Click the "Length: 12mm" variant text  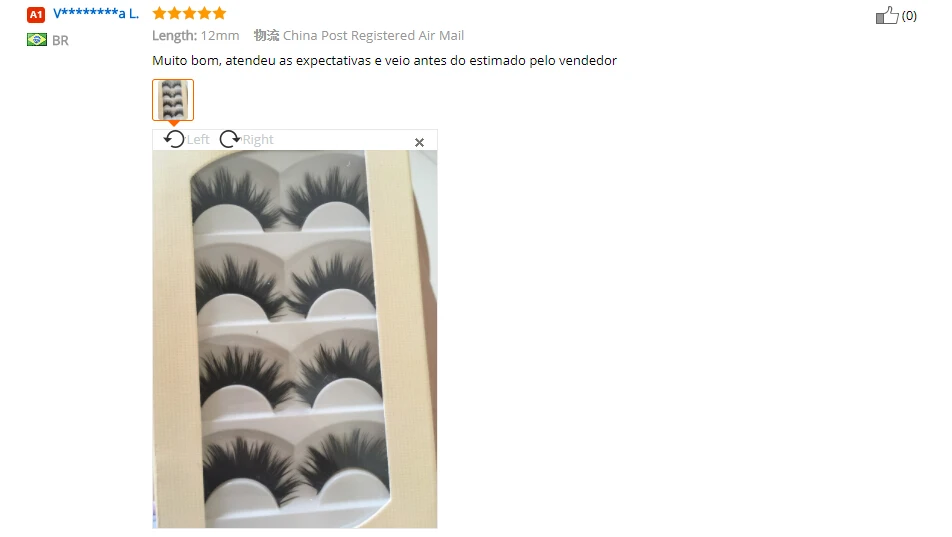coord(196,35)
